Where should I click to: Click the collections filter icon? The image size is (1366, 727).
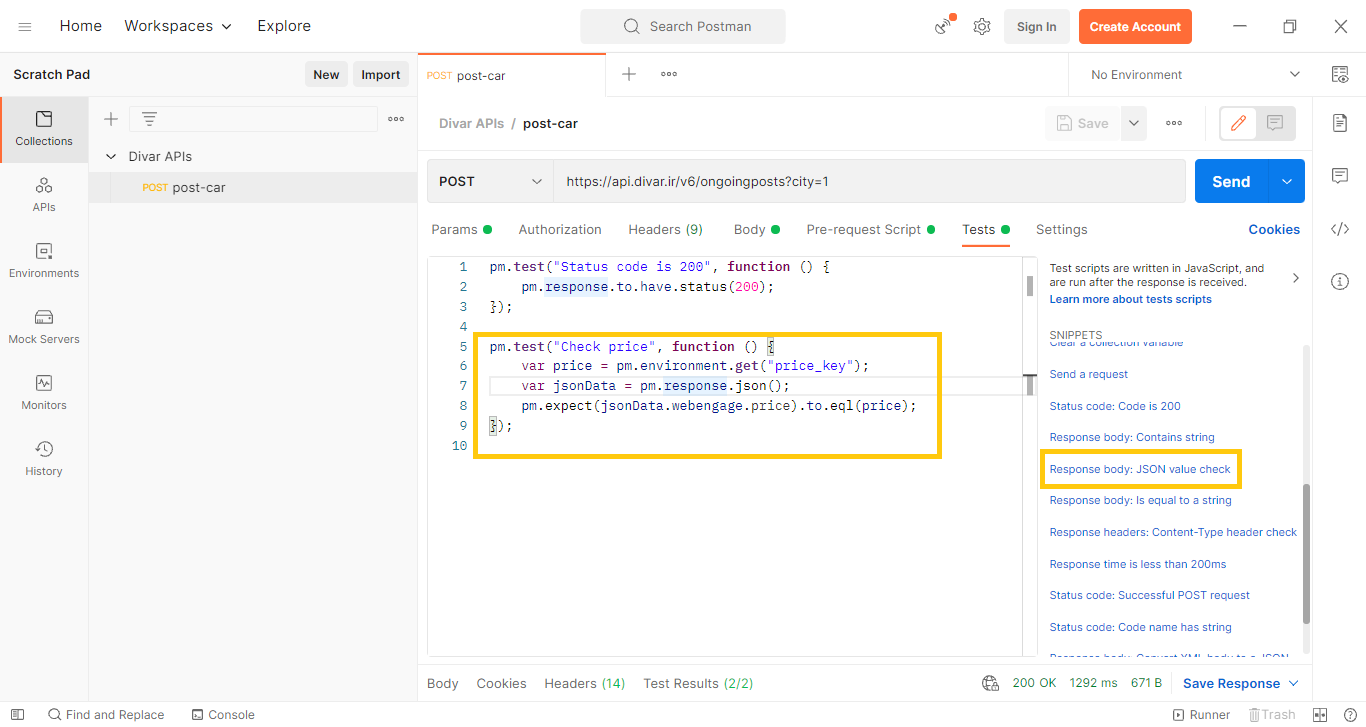click(149, 119)
